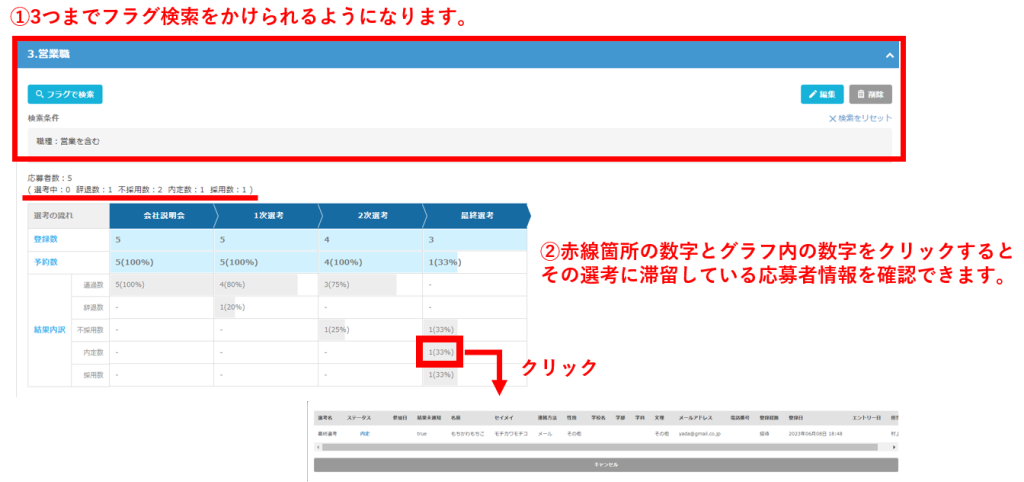
Task: Click 4(80%) 通過数 under 1次選考
Action: point(232,285)
